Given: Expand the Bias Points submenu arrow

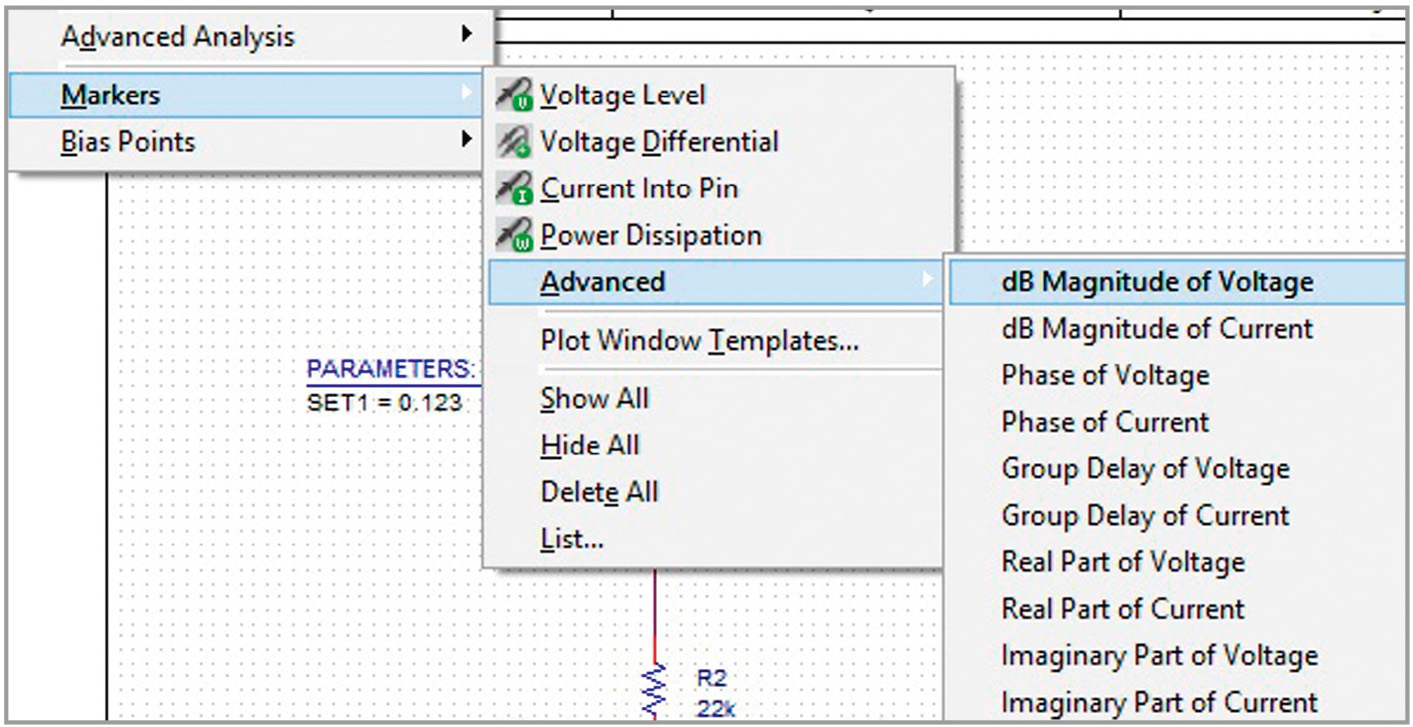Looking at the screenshot, I should point(466,141).
